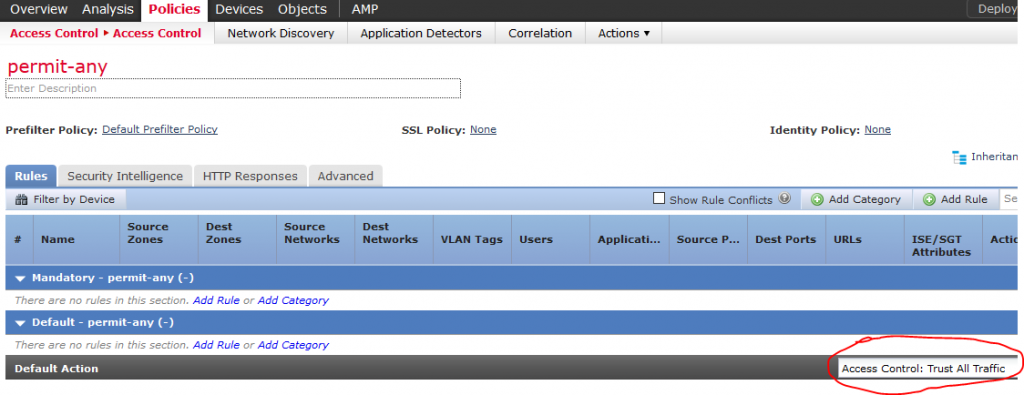1024x395 pixels.
Task: Collapse the Mandatory - permit-any section
Action: (x=20, y=278)
